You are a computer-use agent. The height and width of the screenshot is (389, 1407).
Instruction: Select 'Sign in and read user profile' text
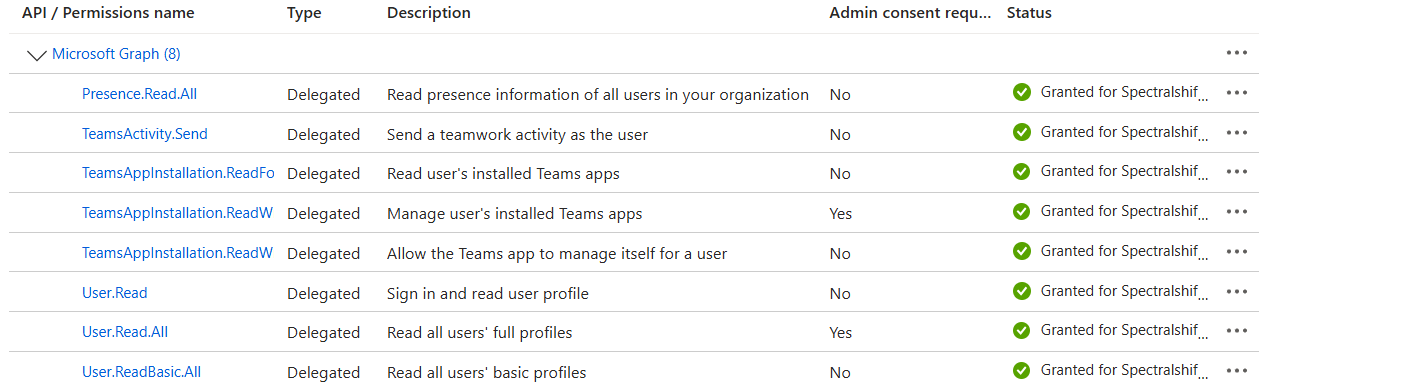(x=488, y=293)
